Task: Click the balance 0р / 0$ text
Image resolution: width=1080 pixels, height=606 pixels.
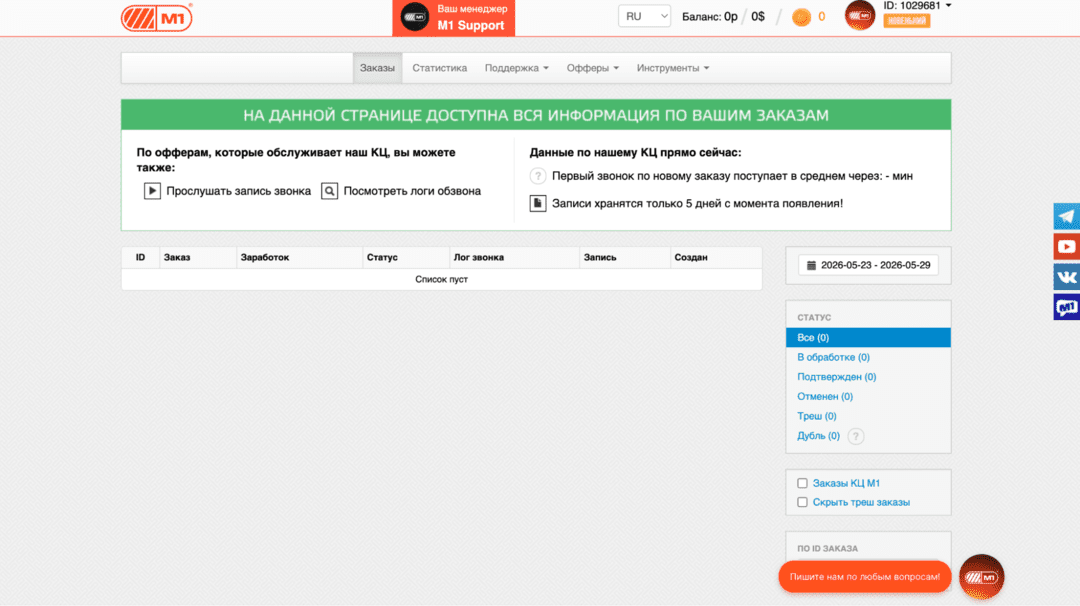Action: [x=723, y=17]
